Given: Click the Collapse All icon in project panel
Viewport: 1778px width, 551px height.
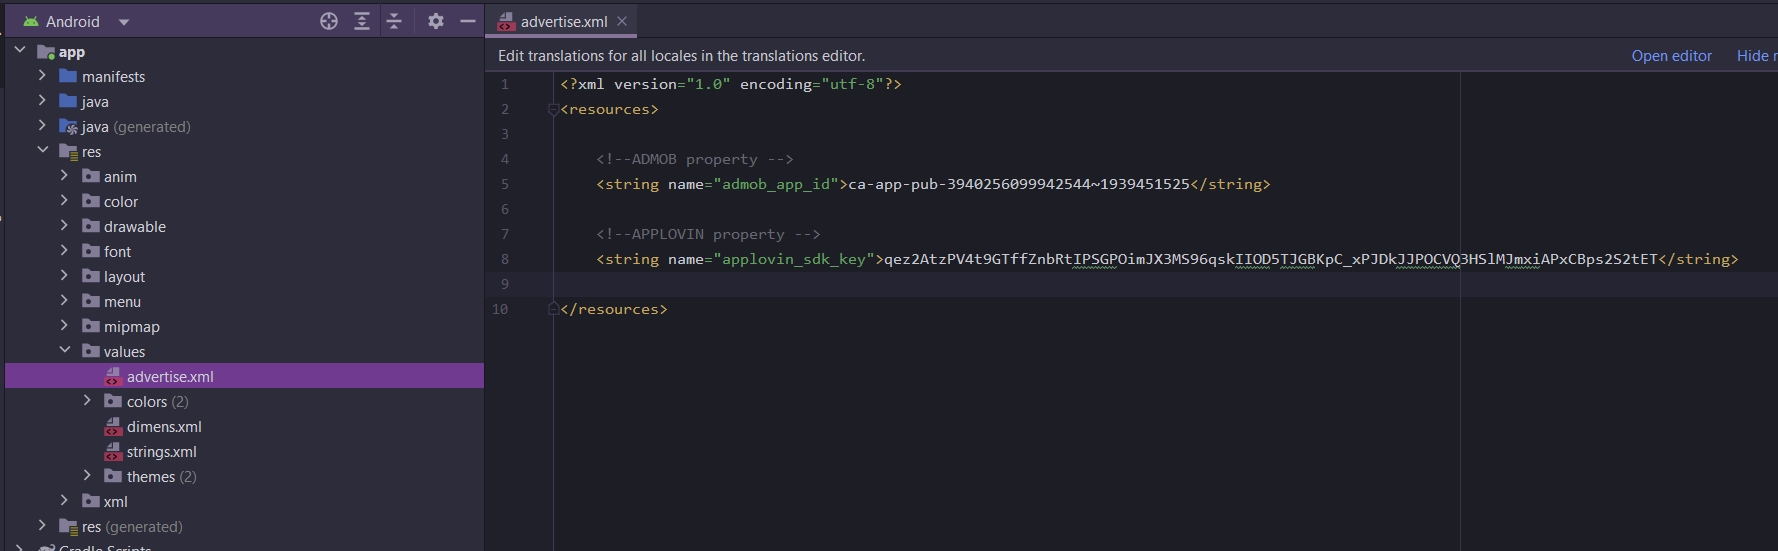Looking at the screenshot, I should (x=394, y=21).
